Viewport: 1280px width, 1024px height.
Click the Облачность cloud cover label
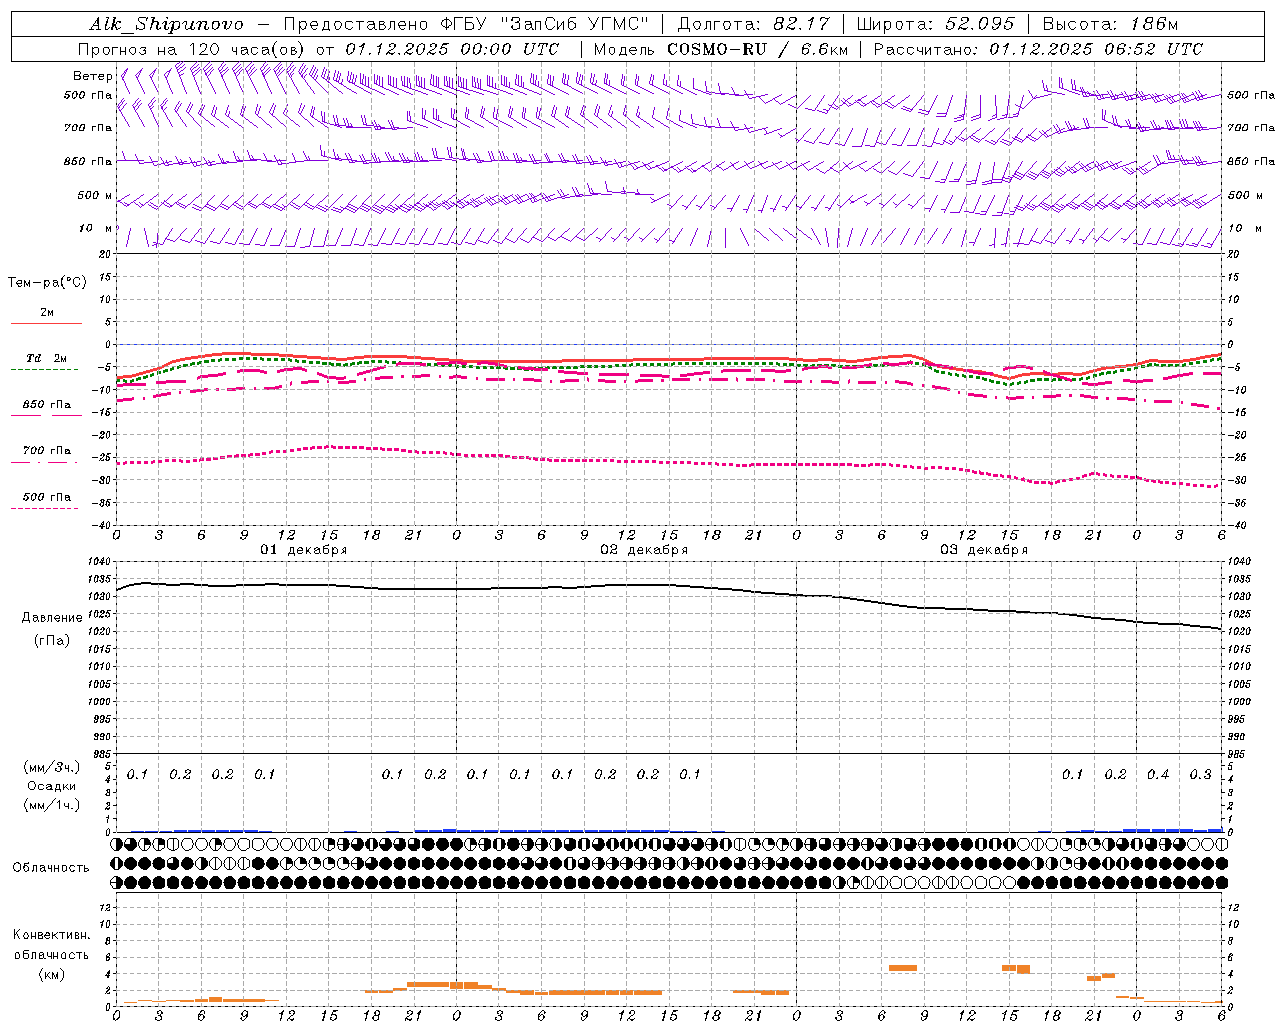[51, 867]
